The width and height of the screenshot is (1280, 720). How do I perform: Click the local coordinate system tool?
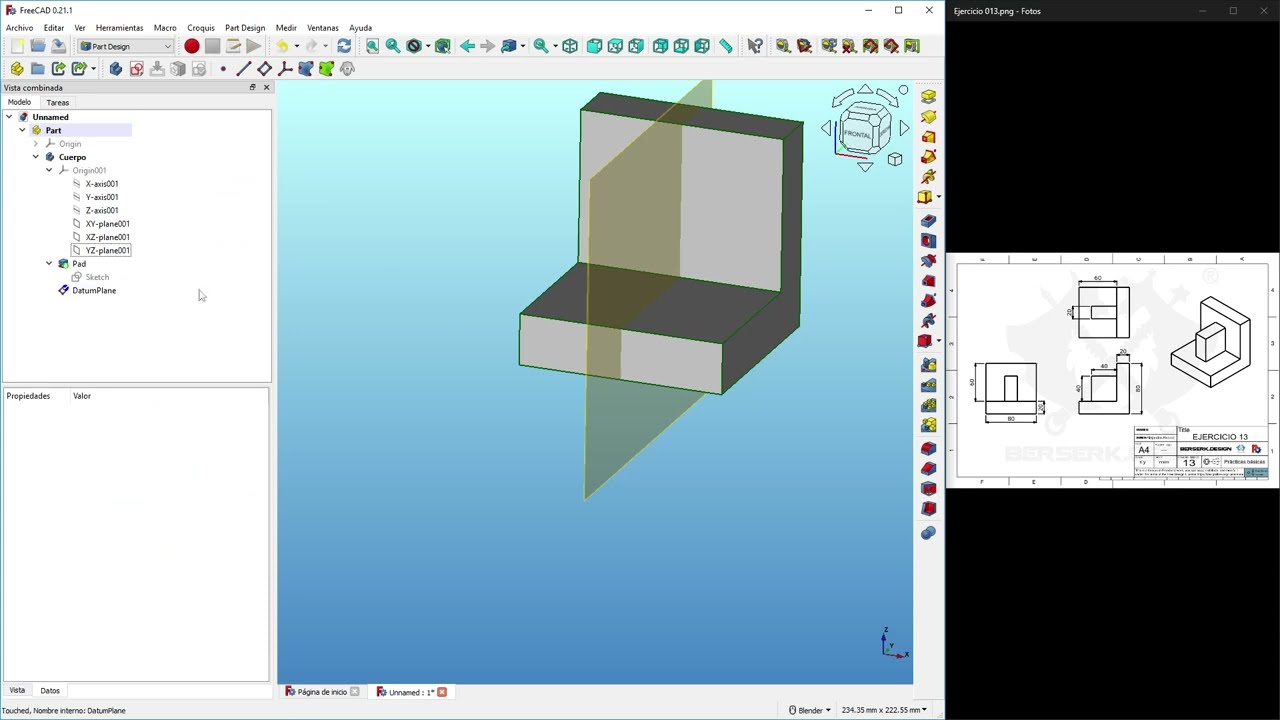pyautogui.click(x=285, y=69)
